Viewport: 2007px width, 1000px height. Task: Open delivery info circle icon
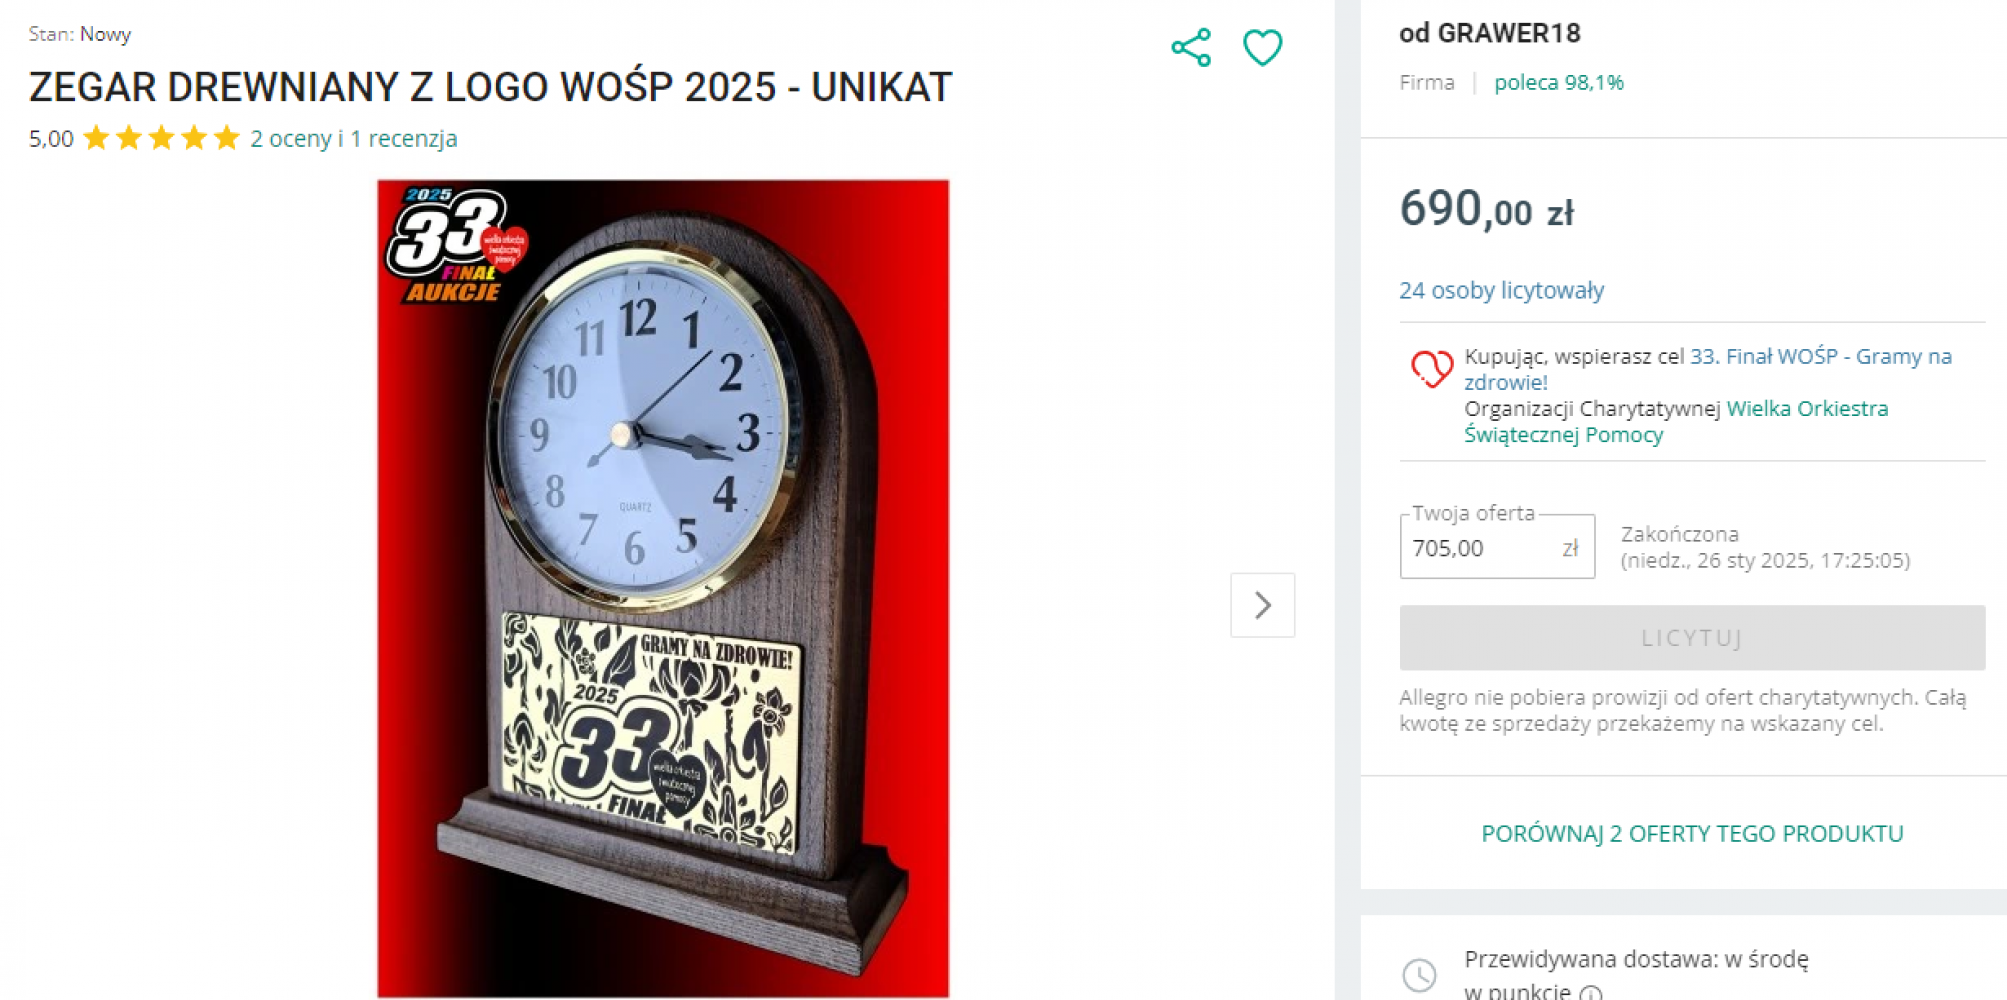[x=1591, y=993]
